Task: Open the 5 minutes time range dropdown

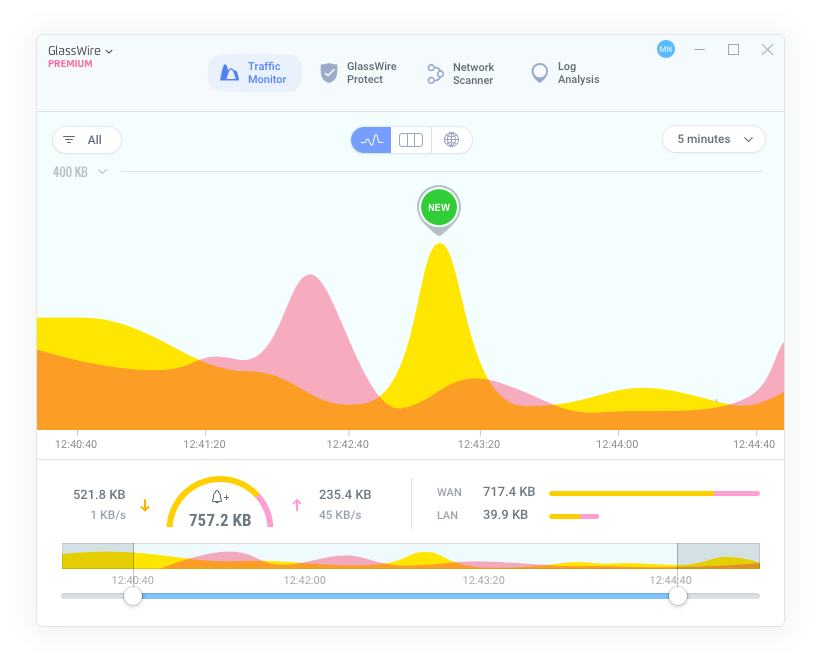Action: tap(713, 139)
